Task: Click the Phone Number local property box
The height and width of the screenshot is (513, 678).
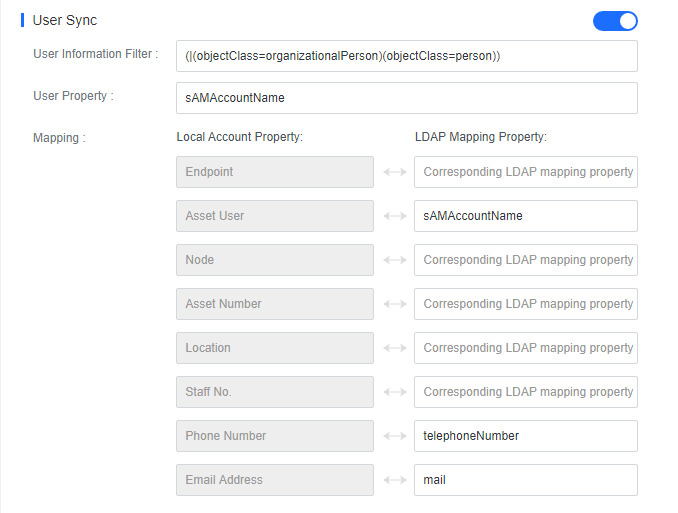Action: pos(275,436)
